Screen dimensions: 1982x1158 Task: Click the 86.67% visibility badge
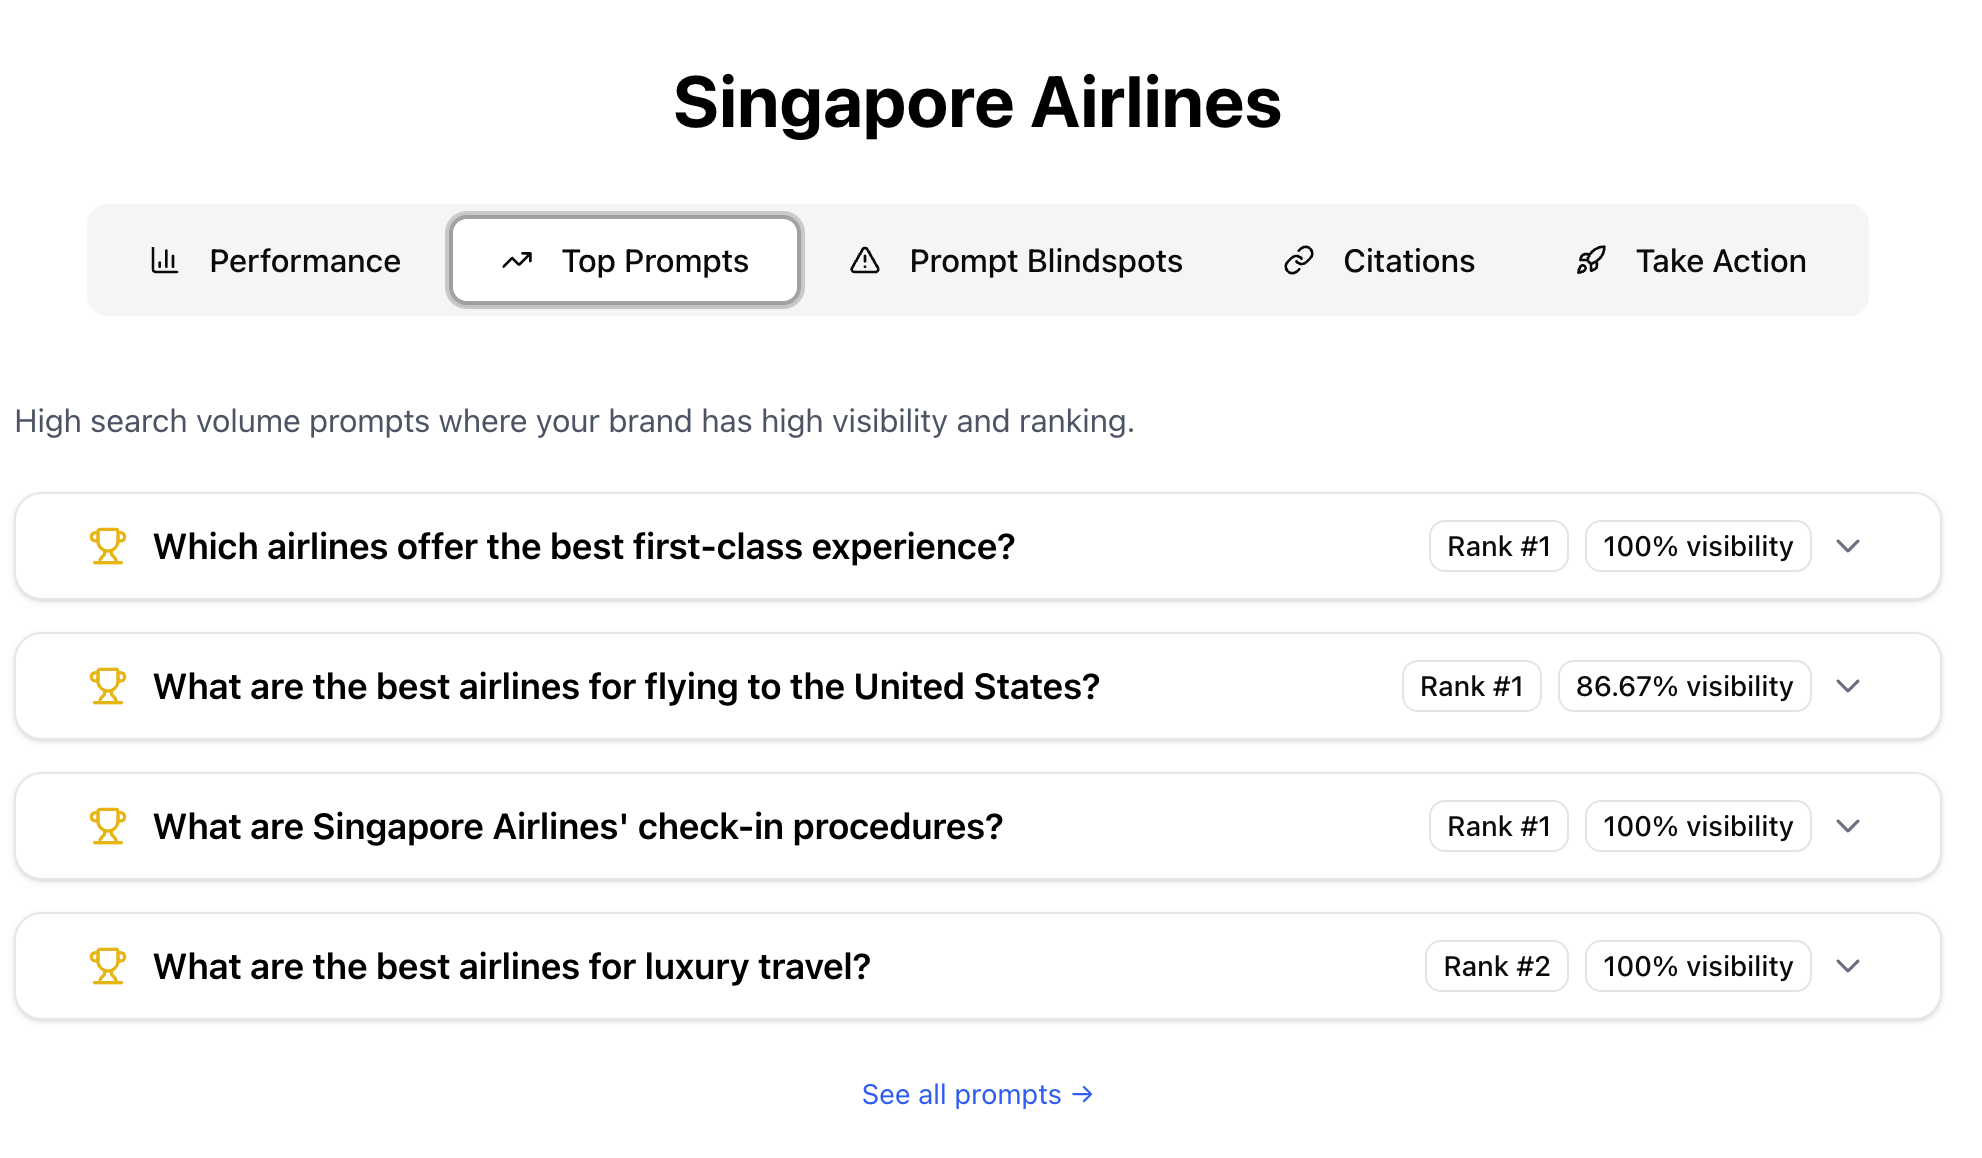tap(1684, 687)
